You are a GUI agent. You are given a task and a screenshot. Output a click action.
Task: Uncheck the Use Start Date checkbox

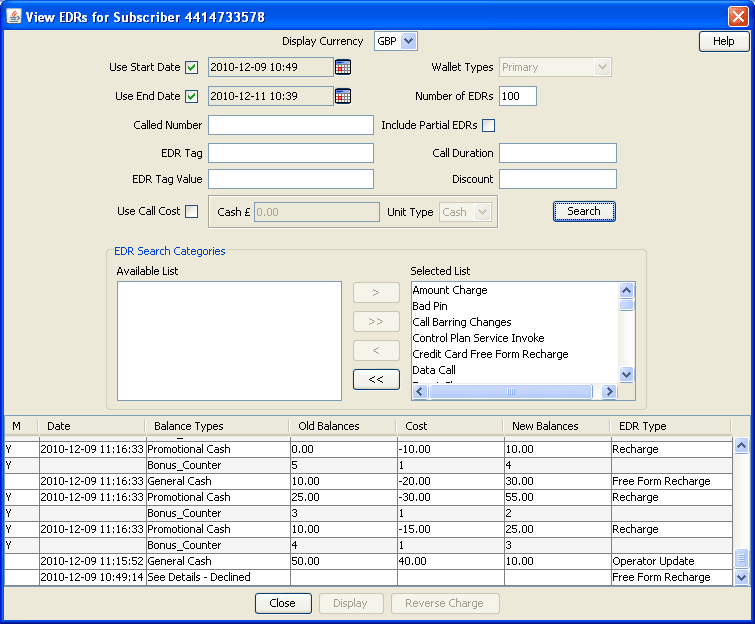pos(192,67)
